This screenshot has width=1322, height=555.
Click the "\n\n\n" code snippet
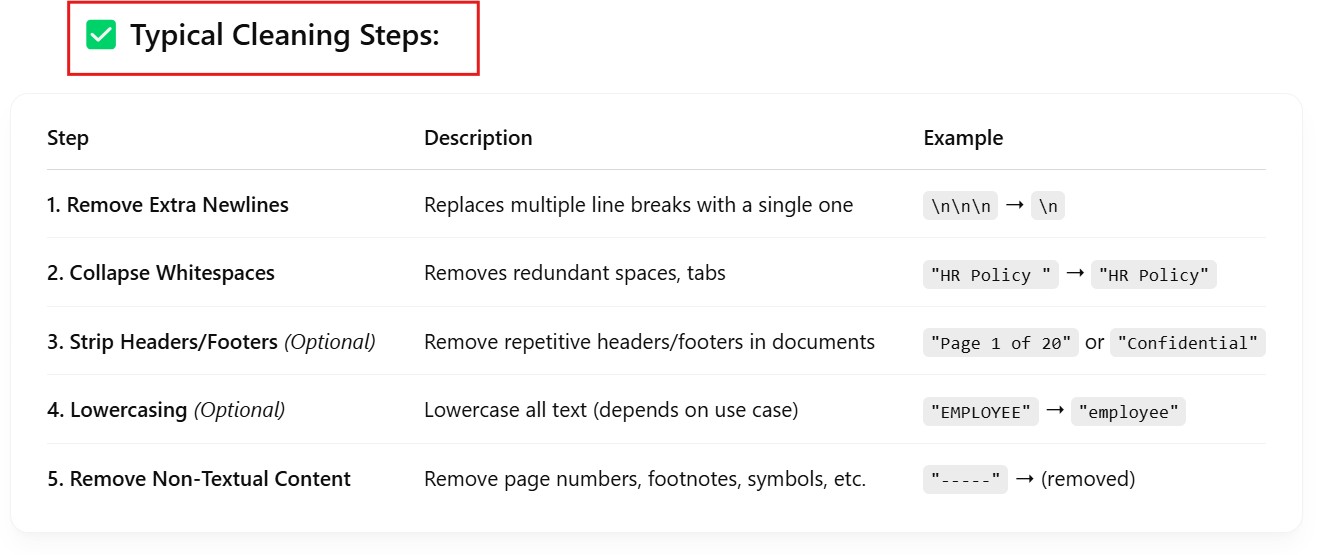(x=960, y=207)
